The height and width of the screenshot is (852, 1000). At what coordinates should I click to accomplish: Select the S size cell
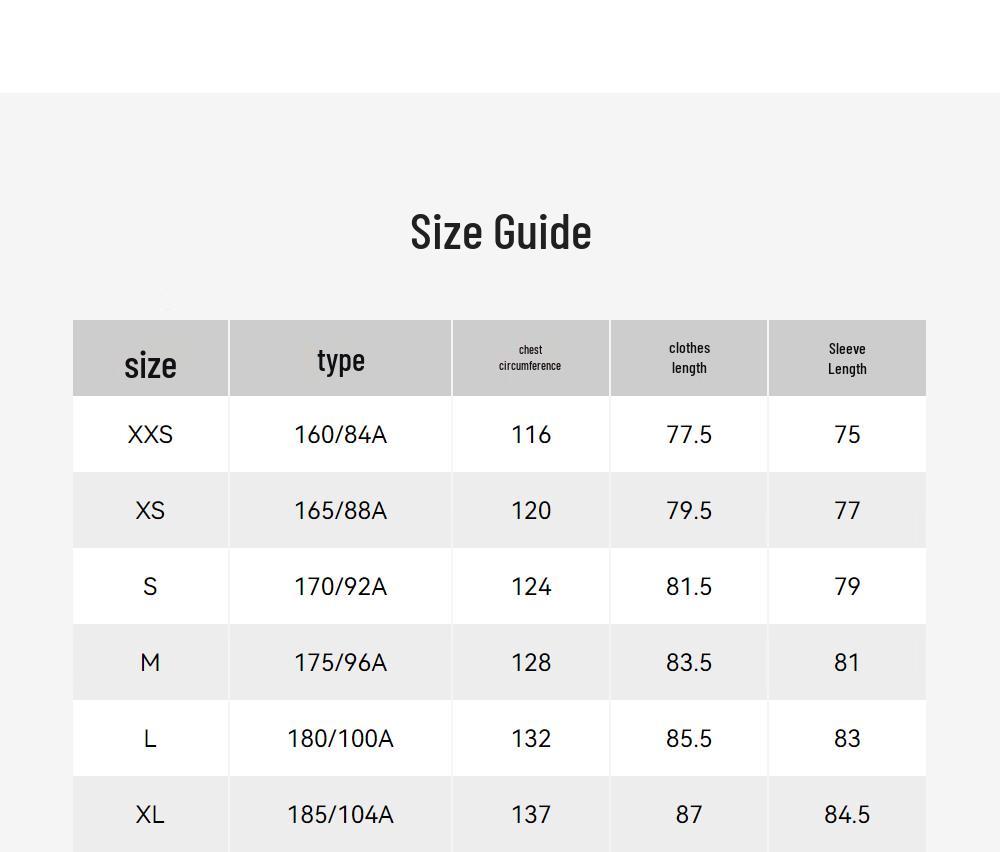point(151,587)
